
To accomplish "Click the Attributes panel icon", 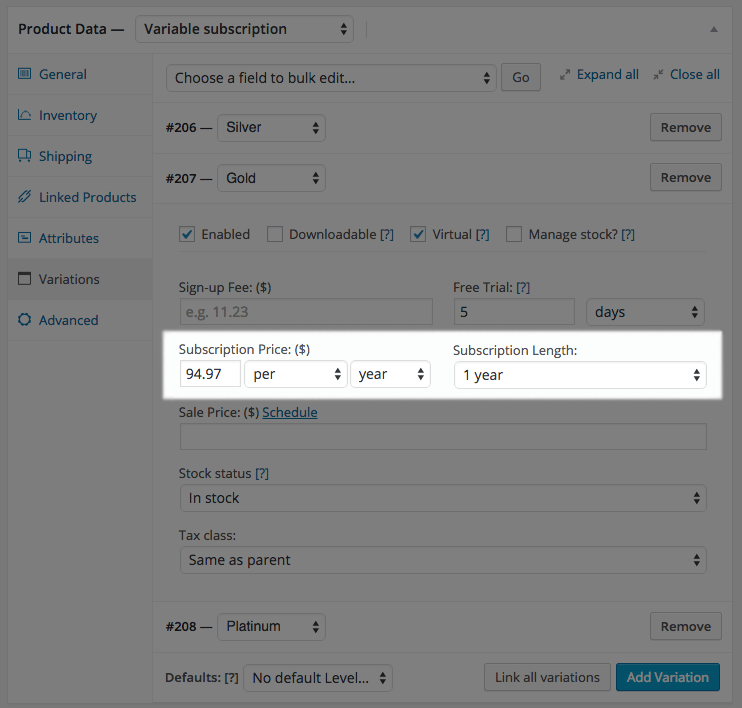I will tap(24, 238).
